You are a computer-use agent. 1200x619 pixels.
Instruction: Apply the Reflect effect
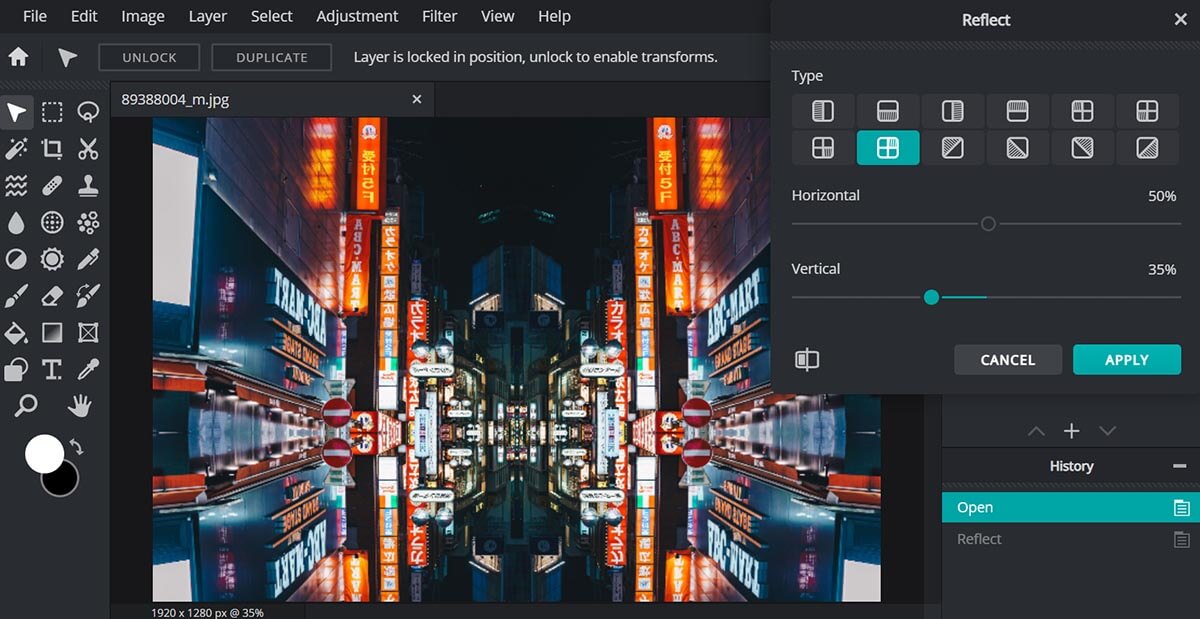[1126, 359]
